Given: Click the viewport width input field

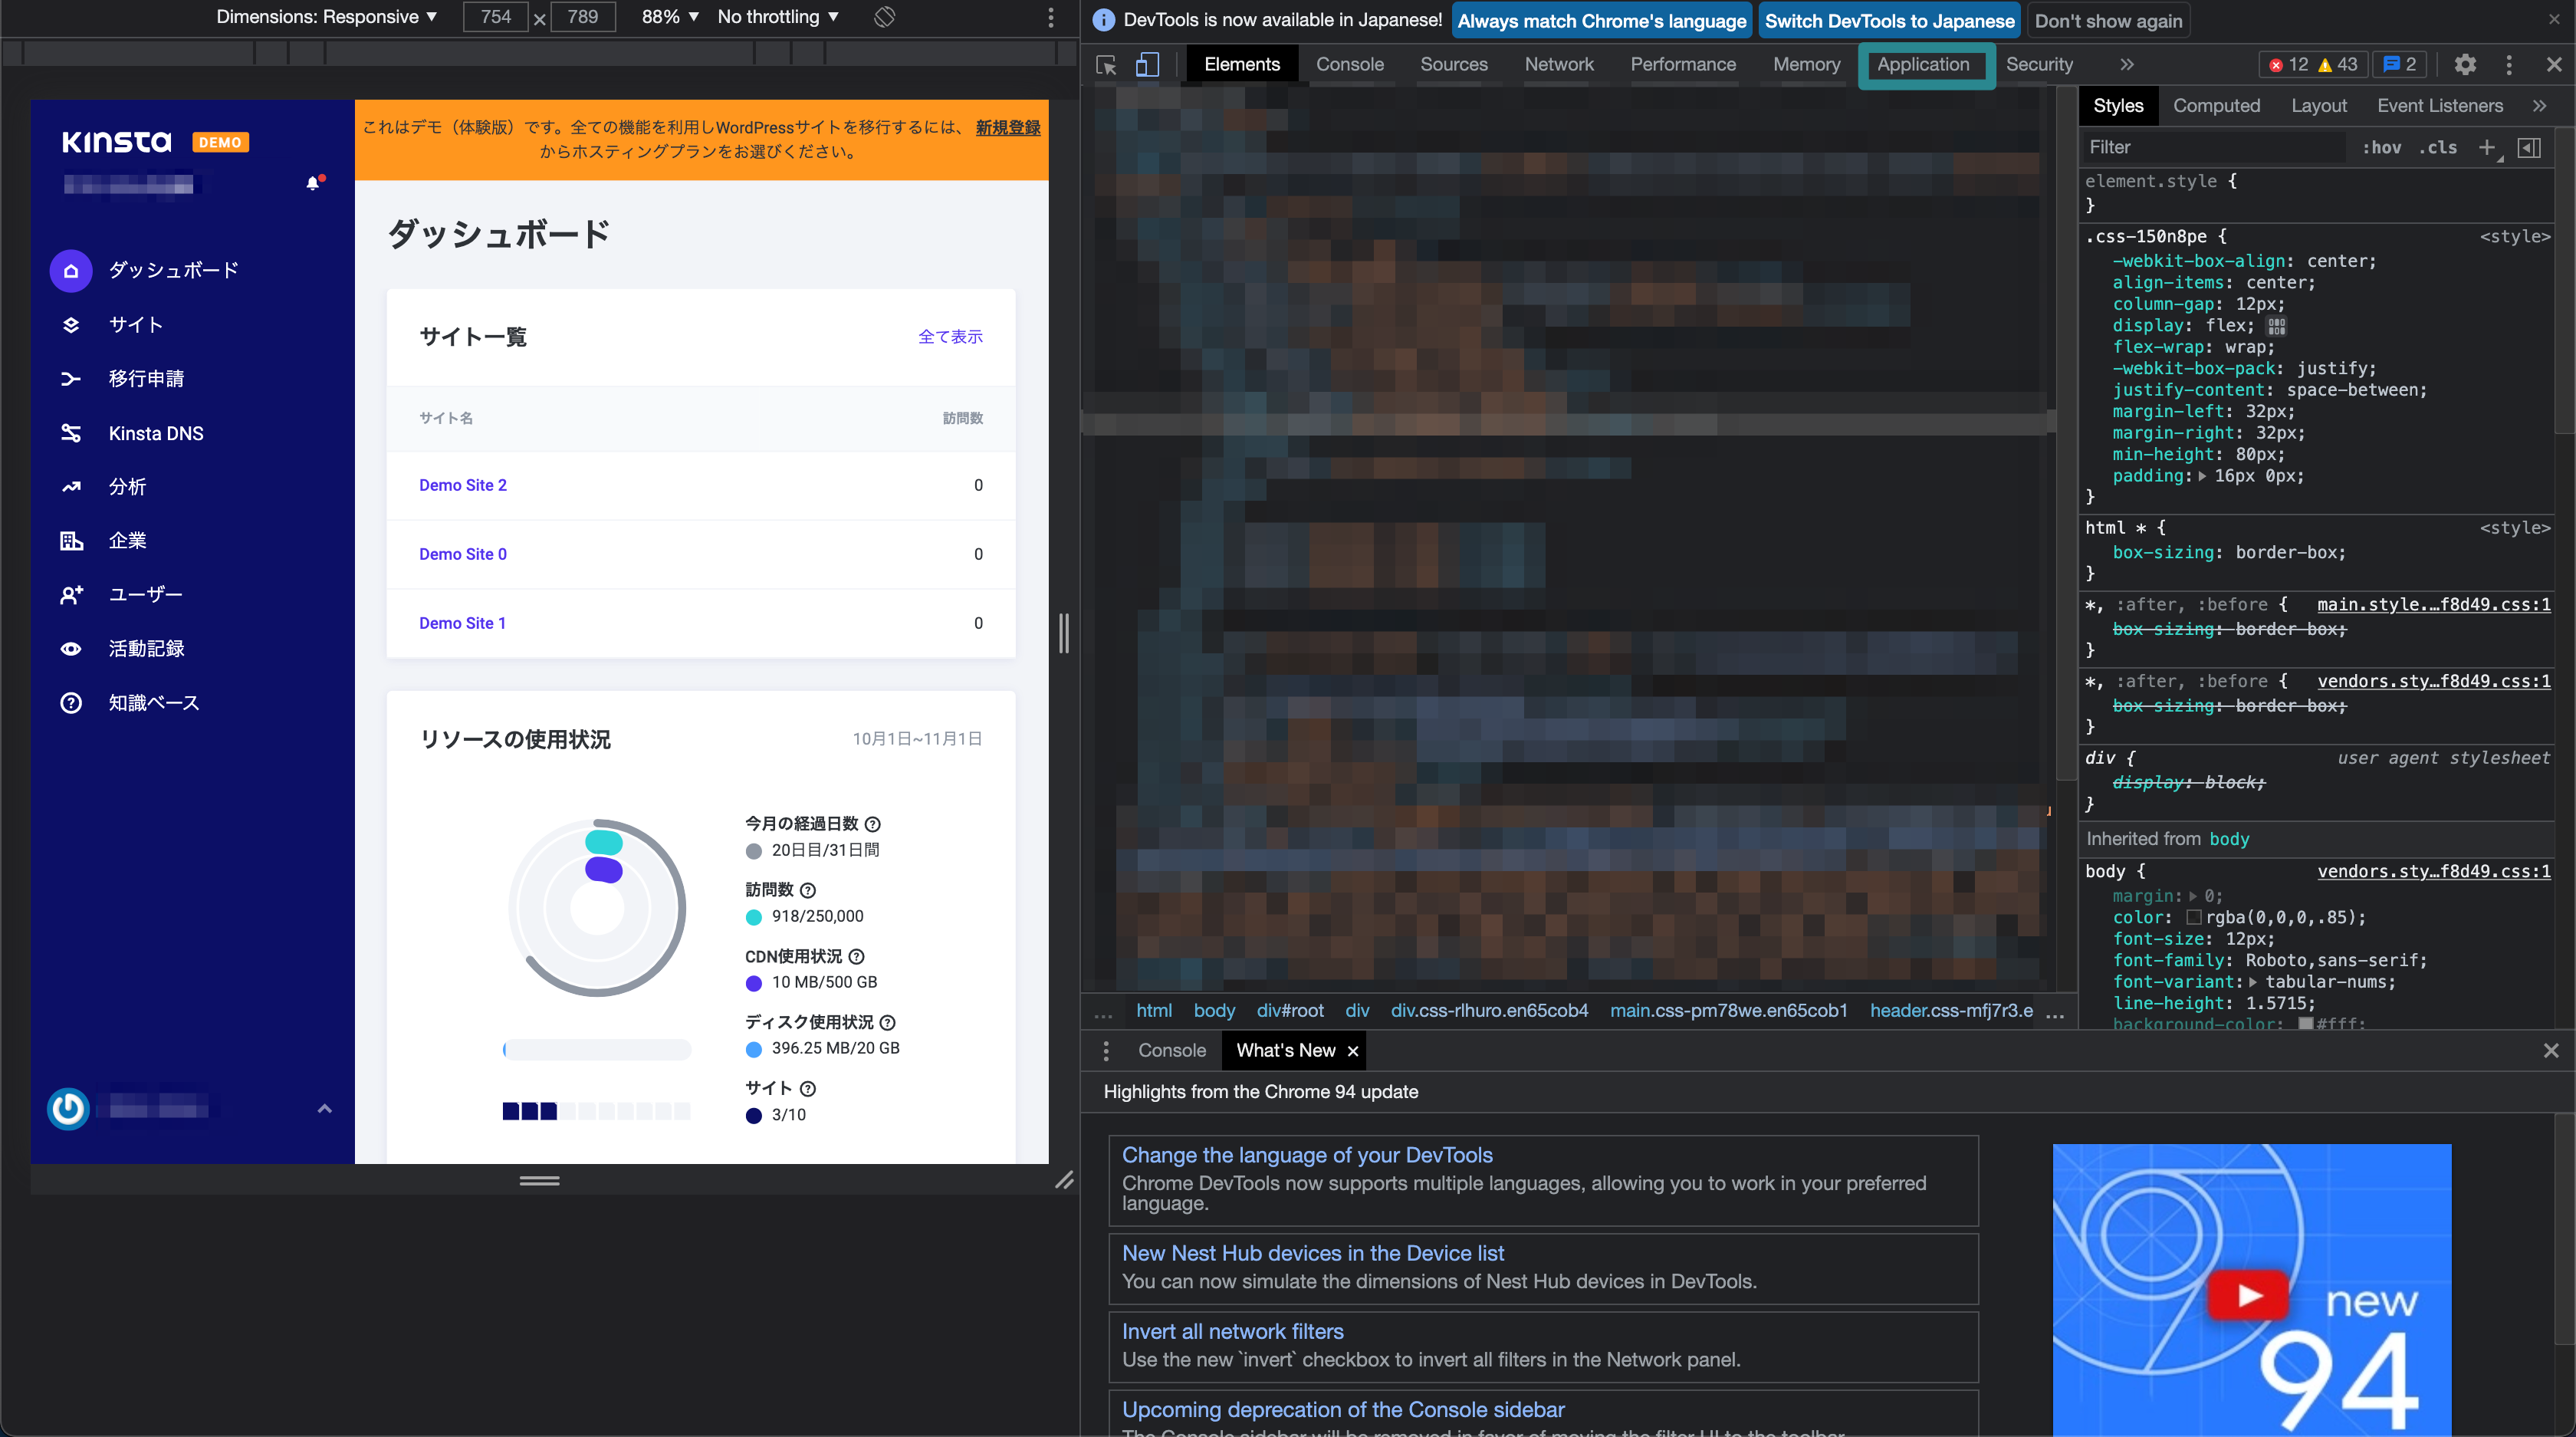Looking at the screenshot, I should tap(495, 17).
